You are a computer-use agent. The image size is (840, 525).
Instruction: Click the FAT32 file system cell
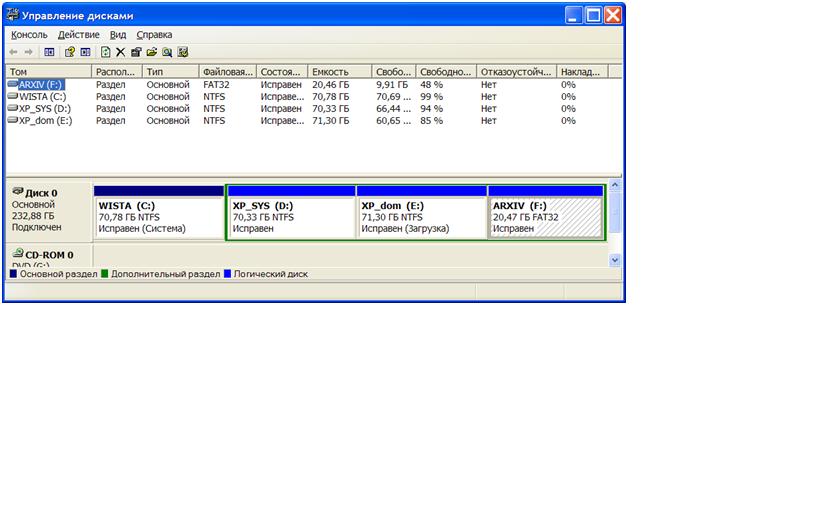coord(216,85)
